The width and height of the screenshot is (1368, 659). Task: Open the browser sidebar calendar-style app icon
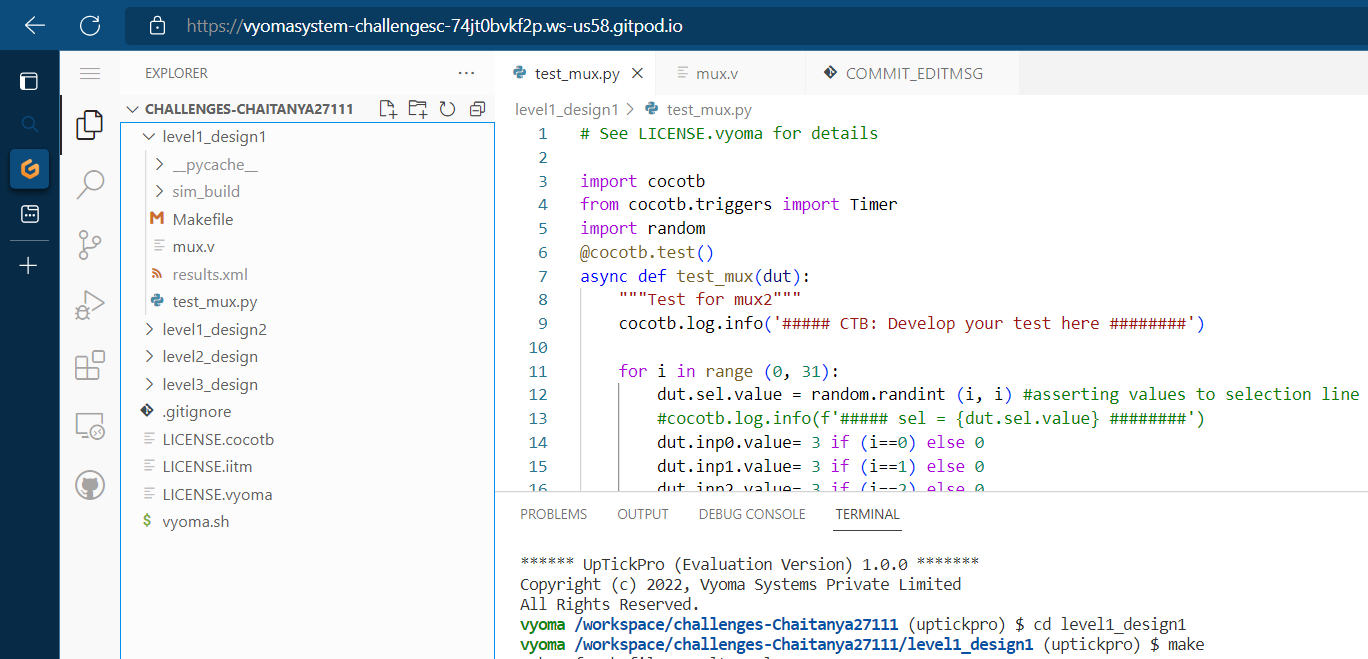point(29,214)
